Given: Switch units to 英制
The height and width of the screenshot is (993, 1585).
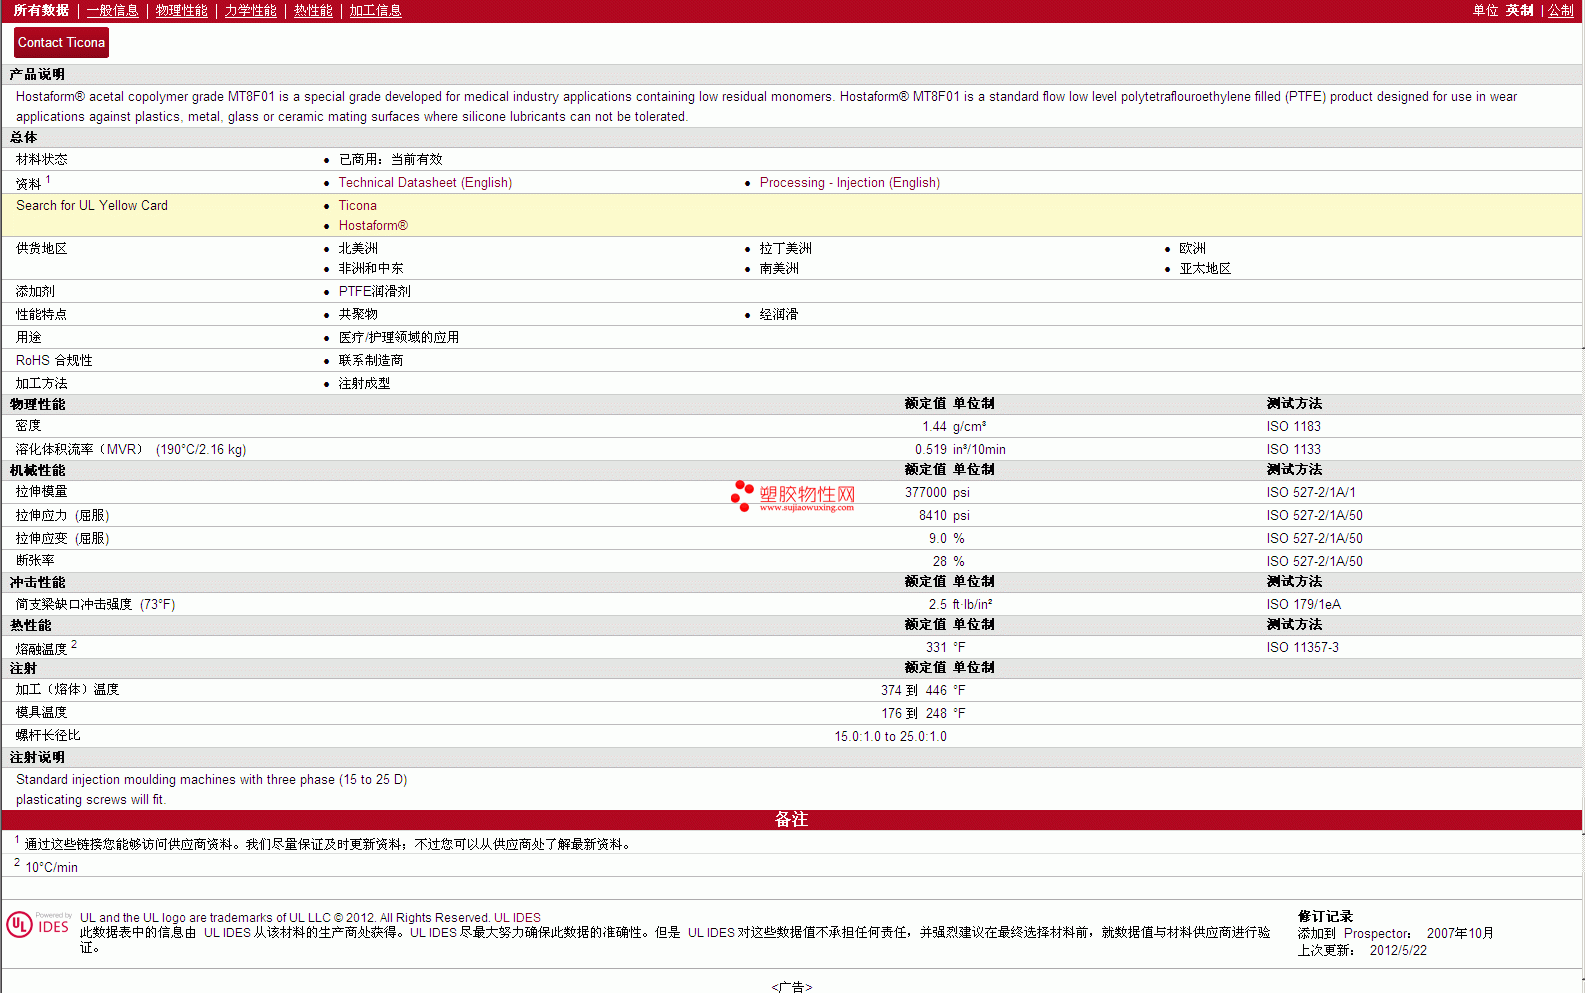Looking at the screenshot, I should pos(1520,10).
